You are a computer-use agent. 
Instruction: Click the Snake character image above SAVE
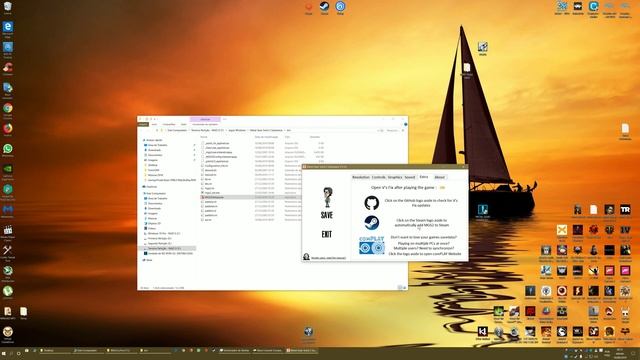[327, 198]
